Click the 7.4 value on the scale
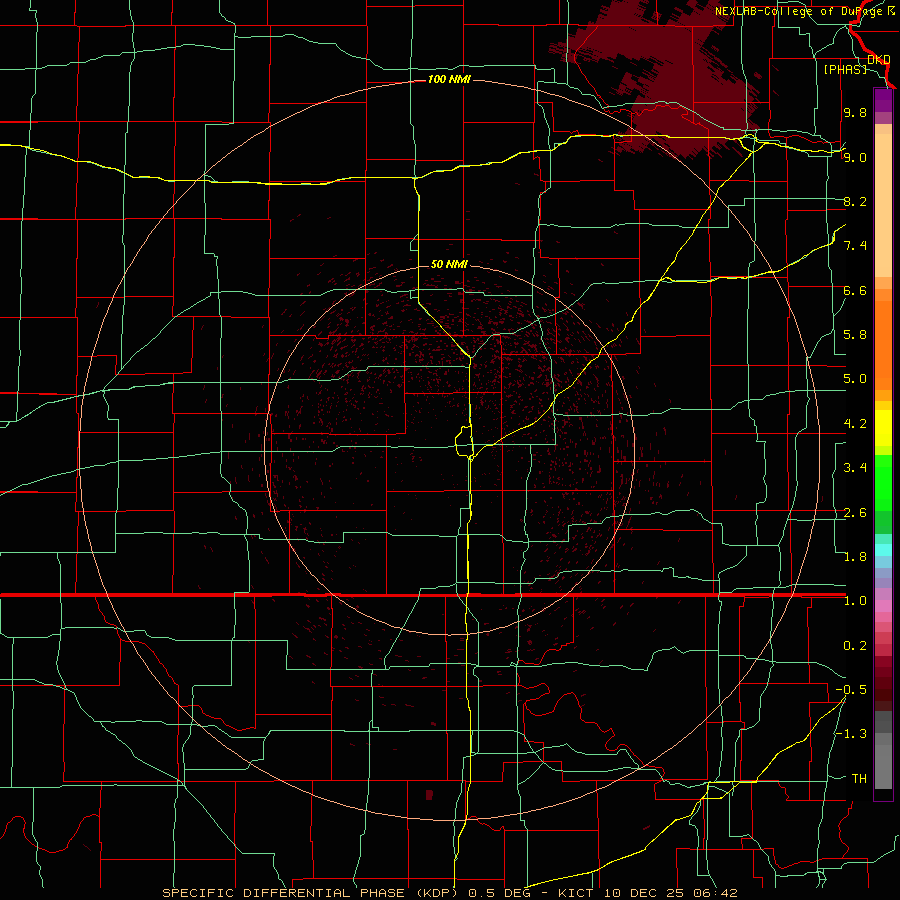This screenshot has width=900, height=900. 855,246
